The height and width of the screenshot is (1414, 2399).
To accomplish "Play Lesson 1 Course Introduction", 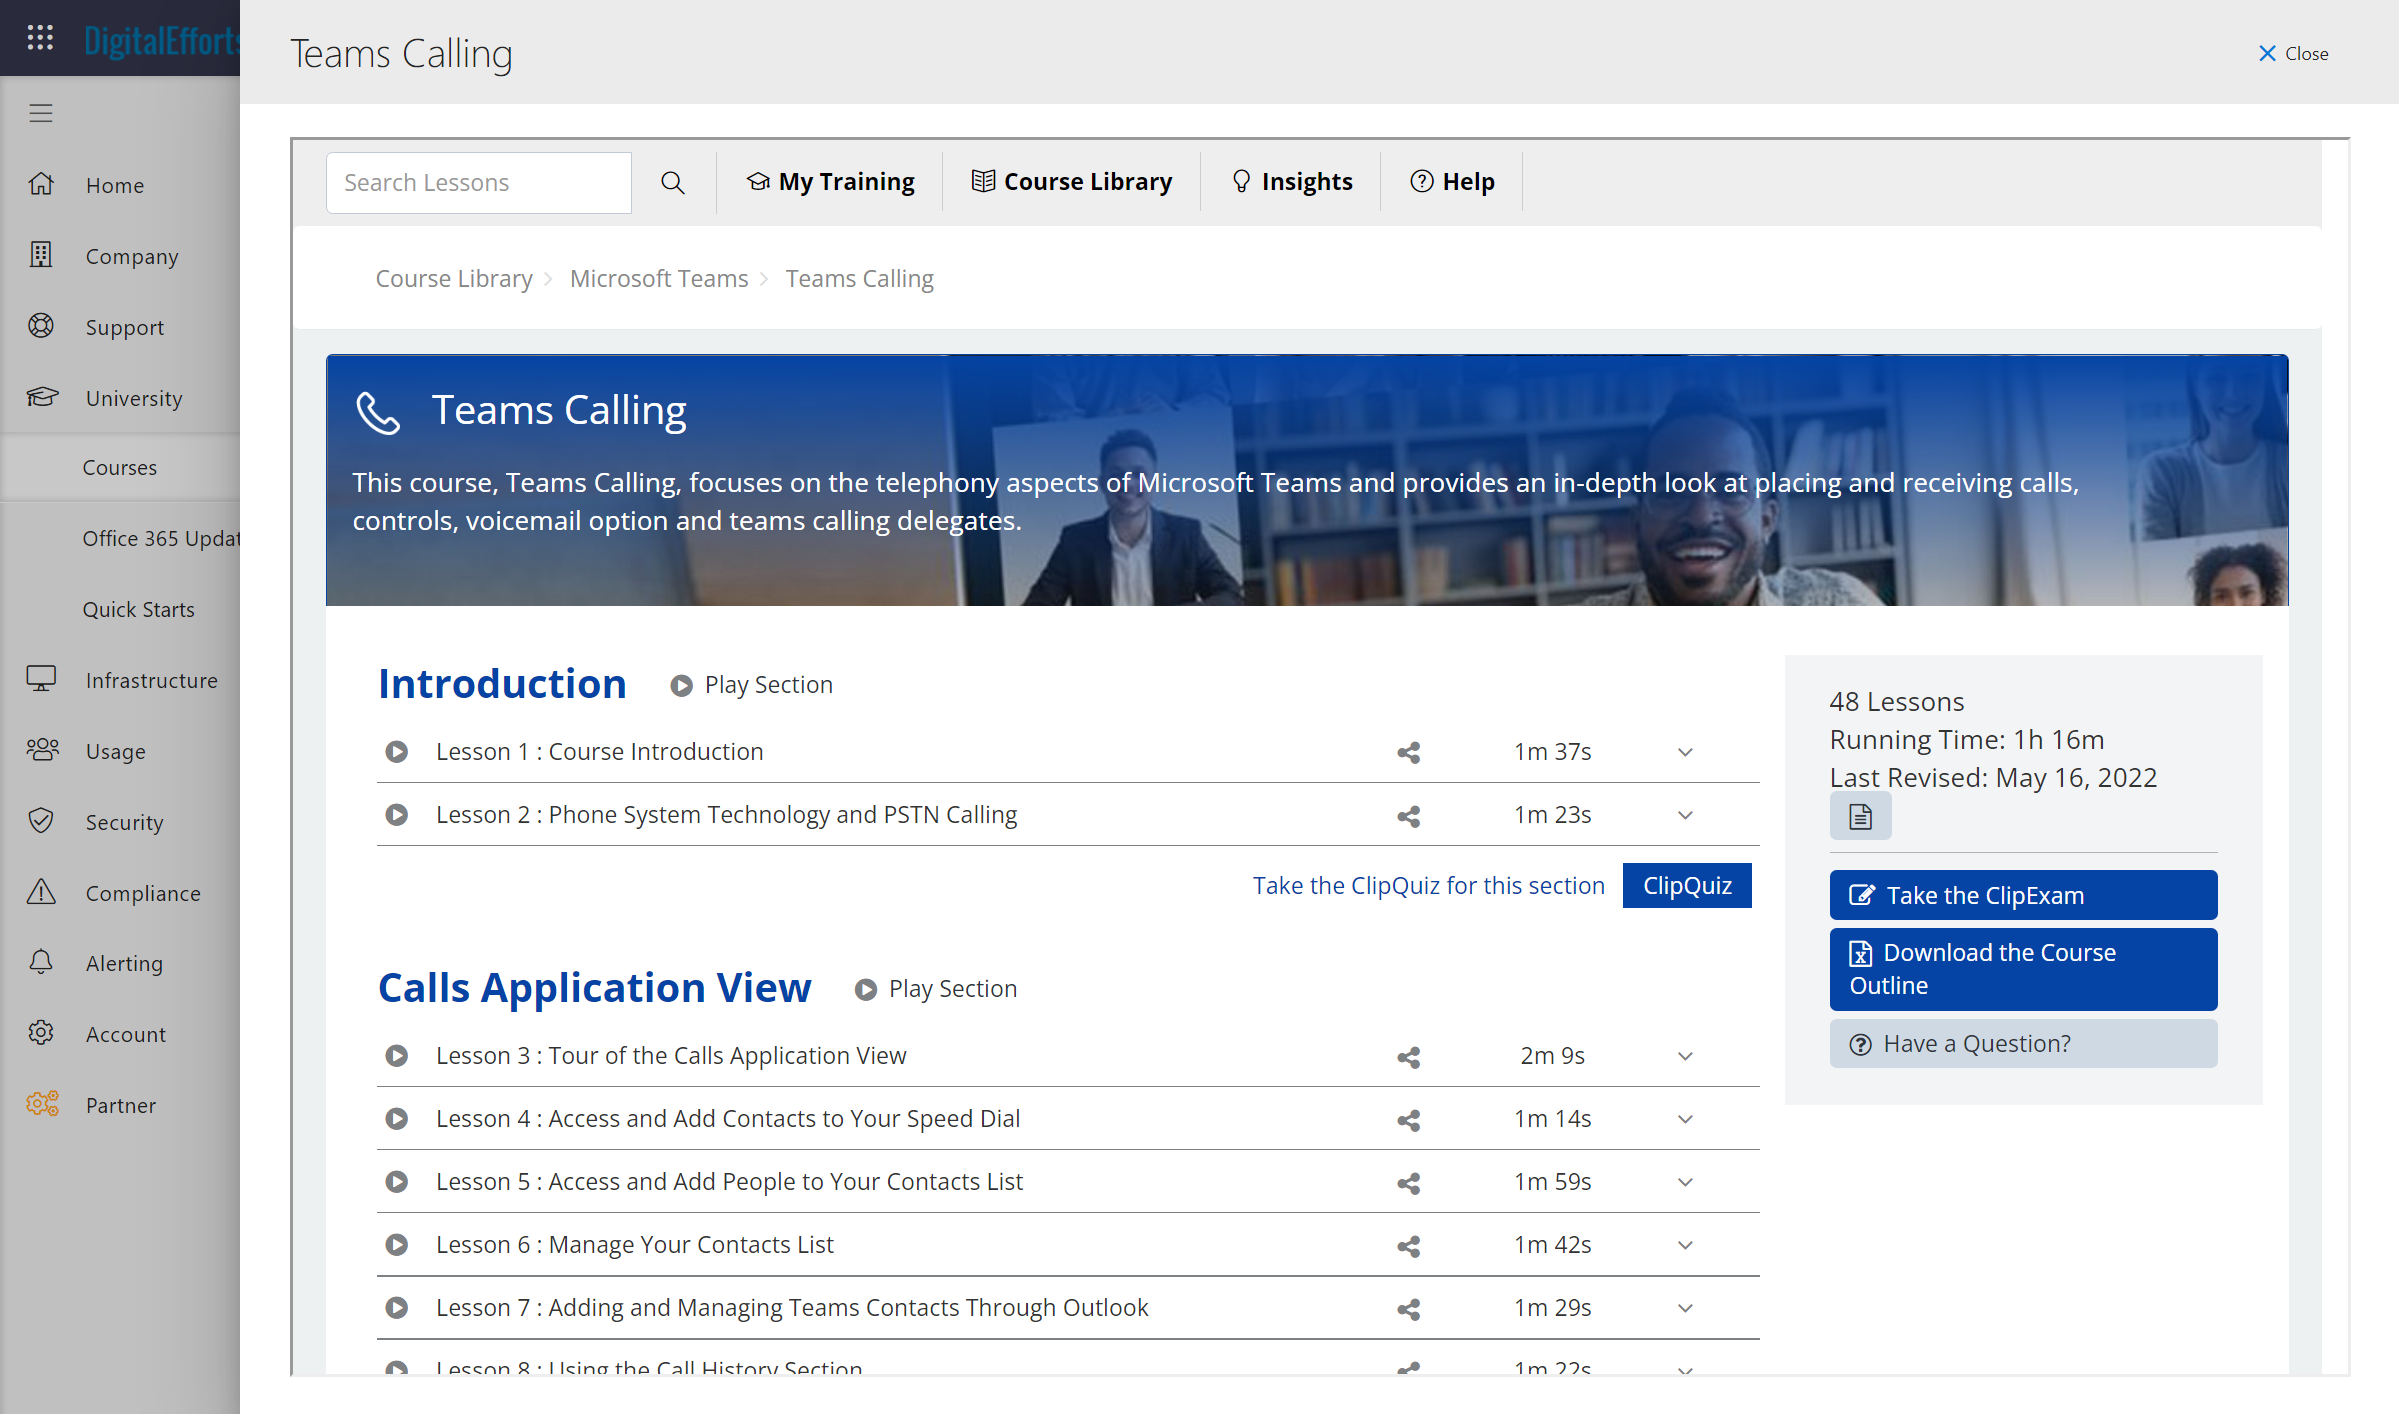I will tap(397, 752).
